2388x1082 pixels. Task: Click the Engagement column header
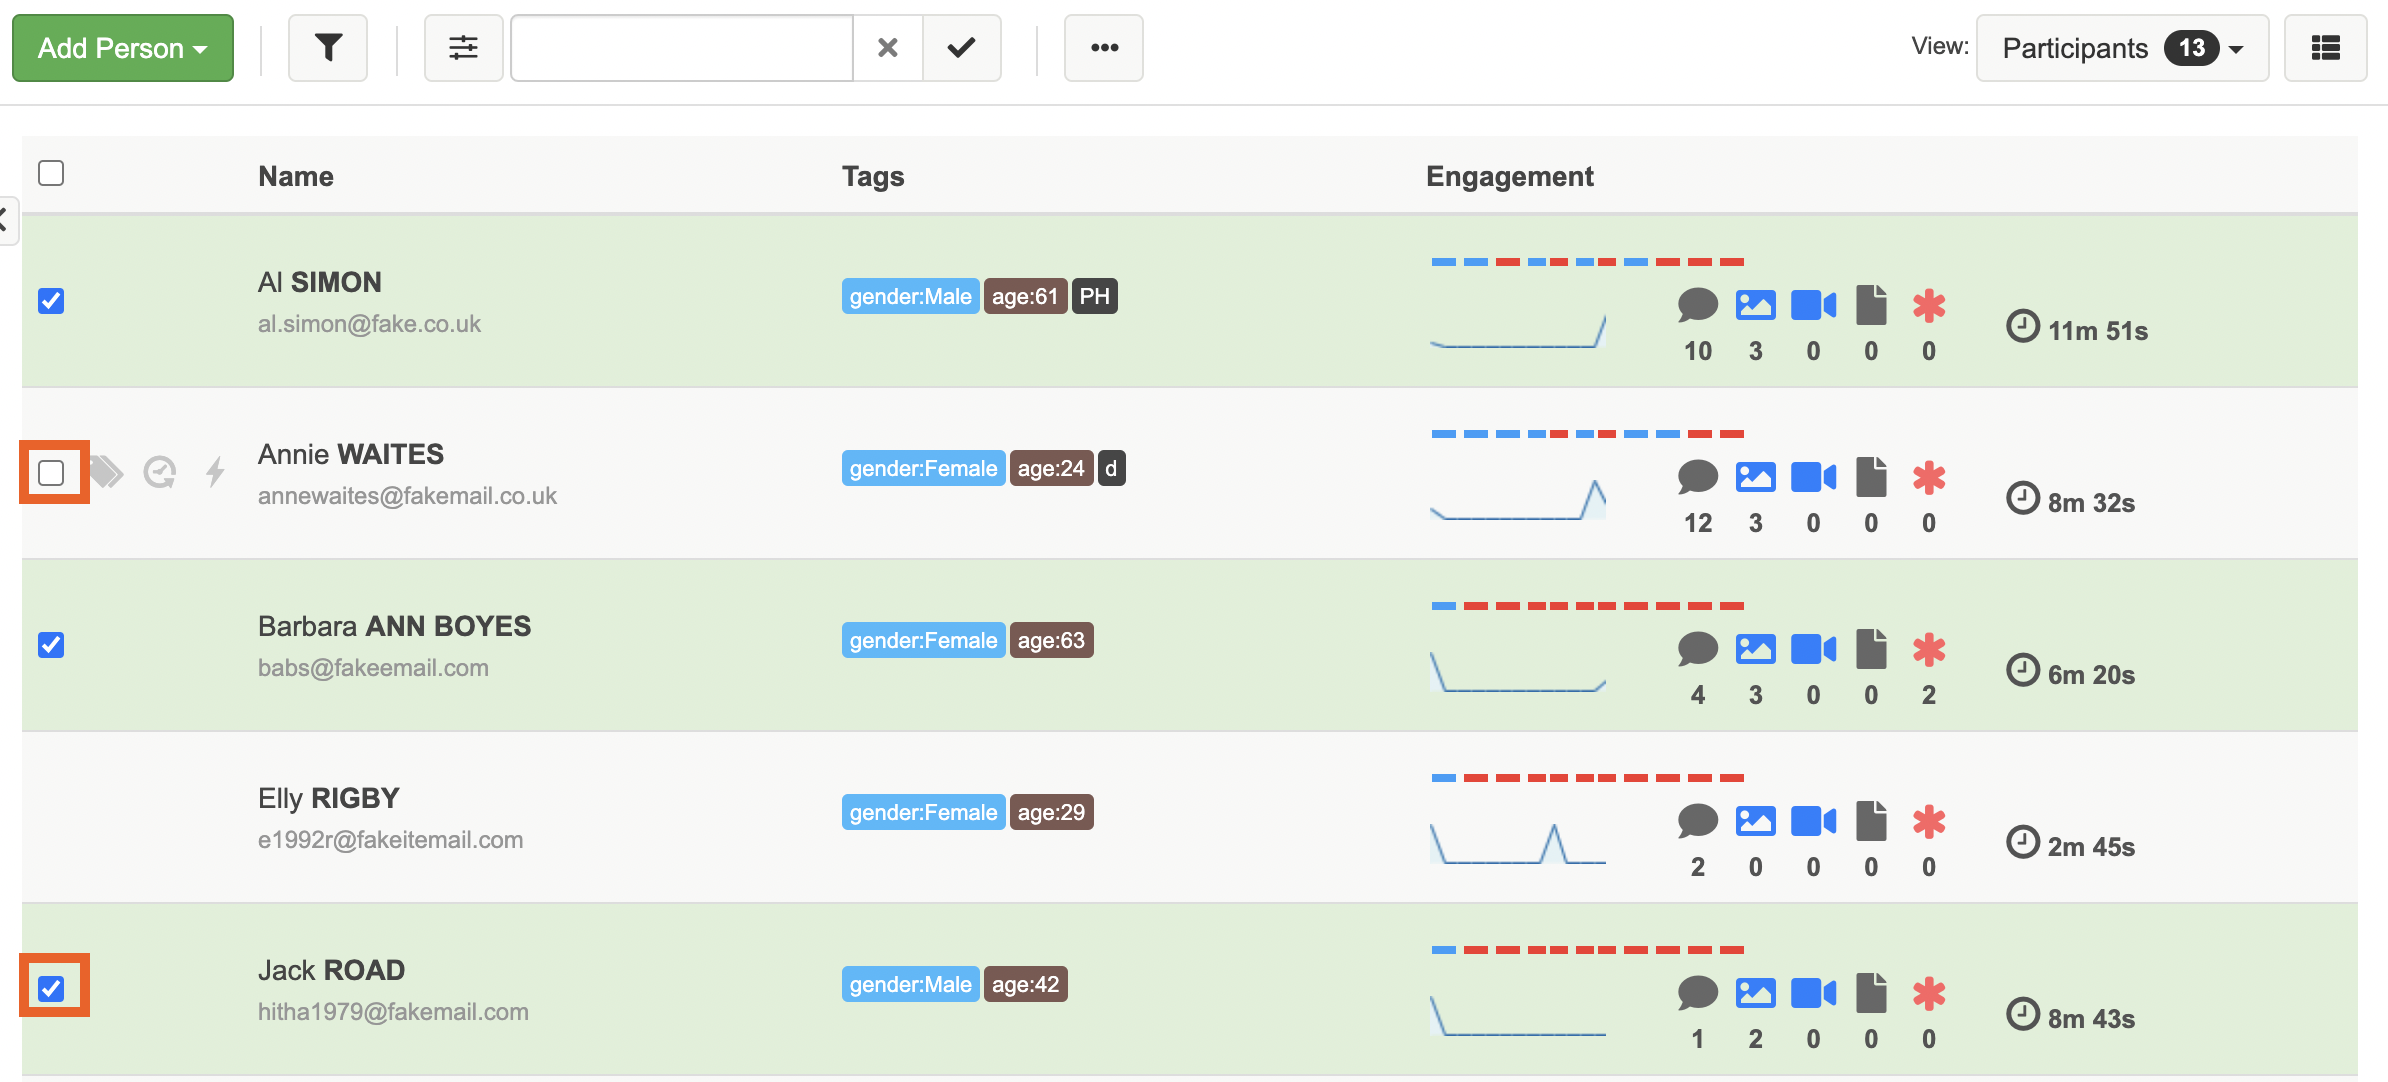point(1509,176)
